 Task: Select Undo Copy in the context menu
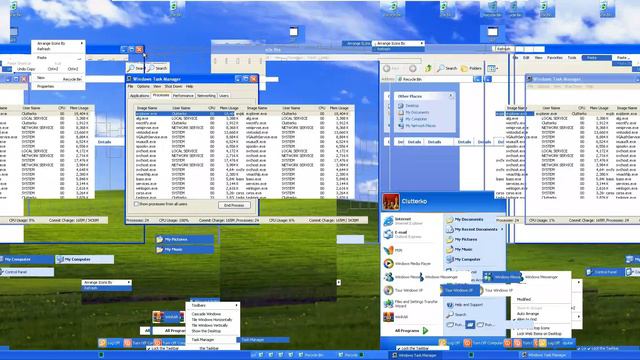26,69
